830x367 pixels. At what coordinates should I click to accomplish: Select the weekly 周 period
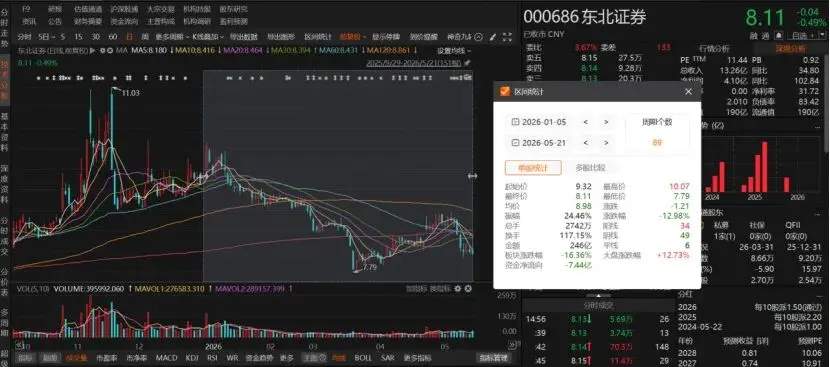(145, 37)
